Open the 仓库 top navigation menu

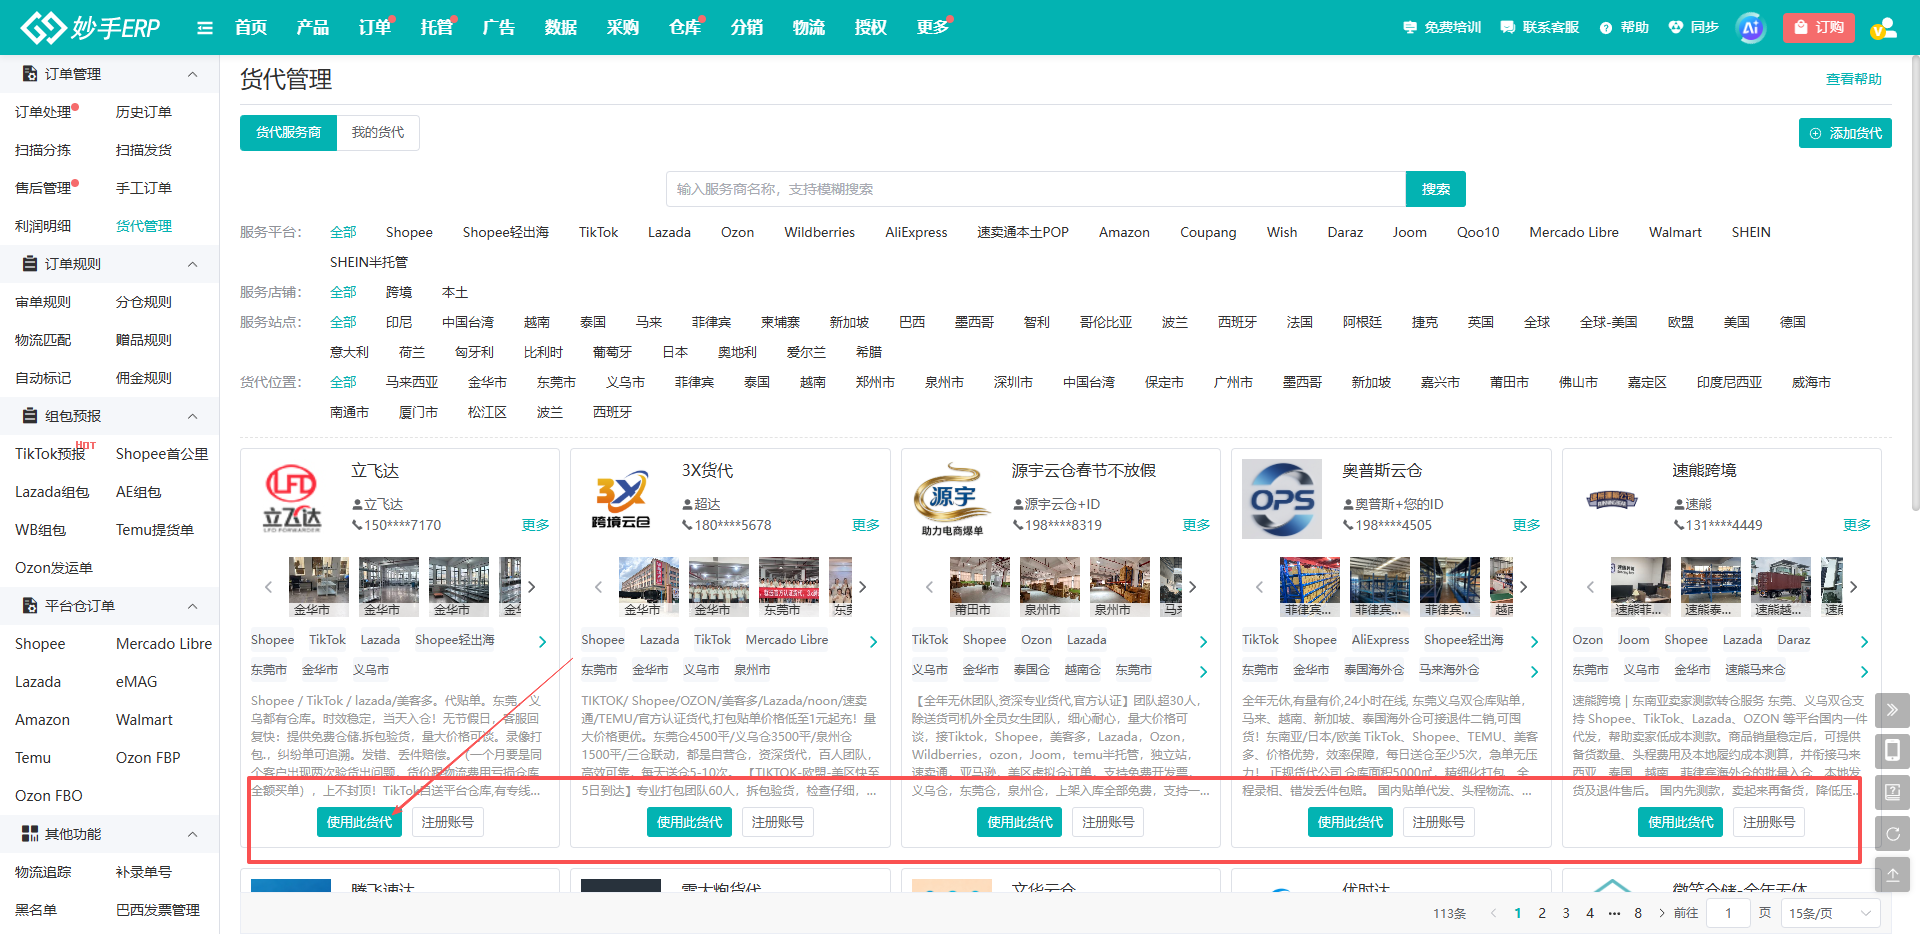(685, 28)
